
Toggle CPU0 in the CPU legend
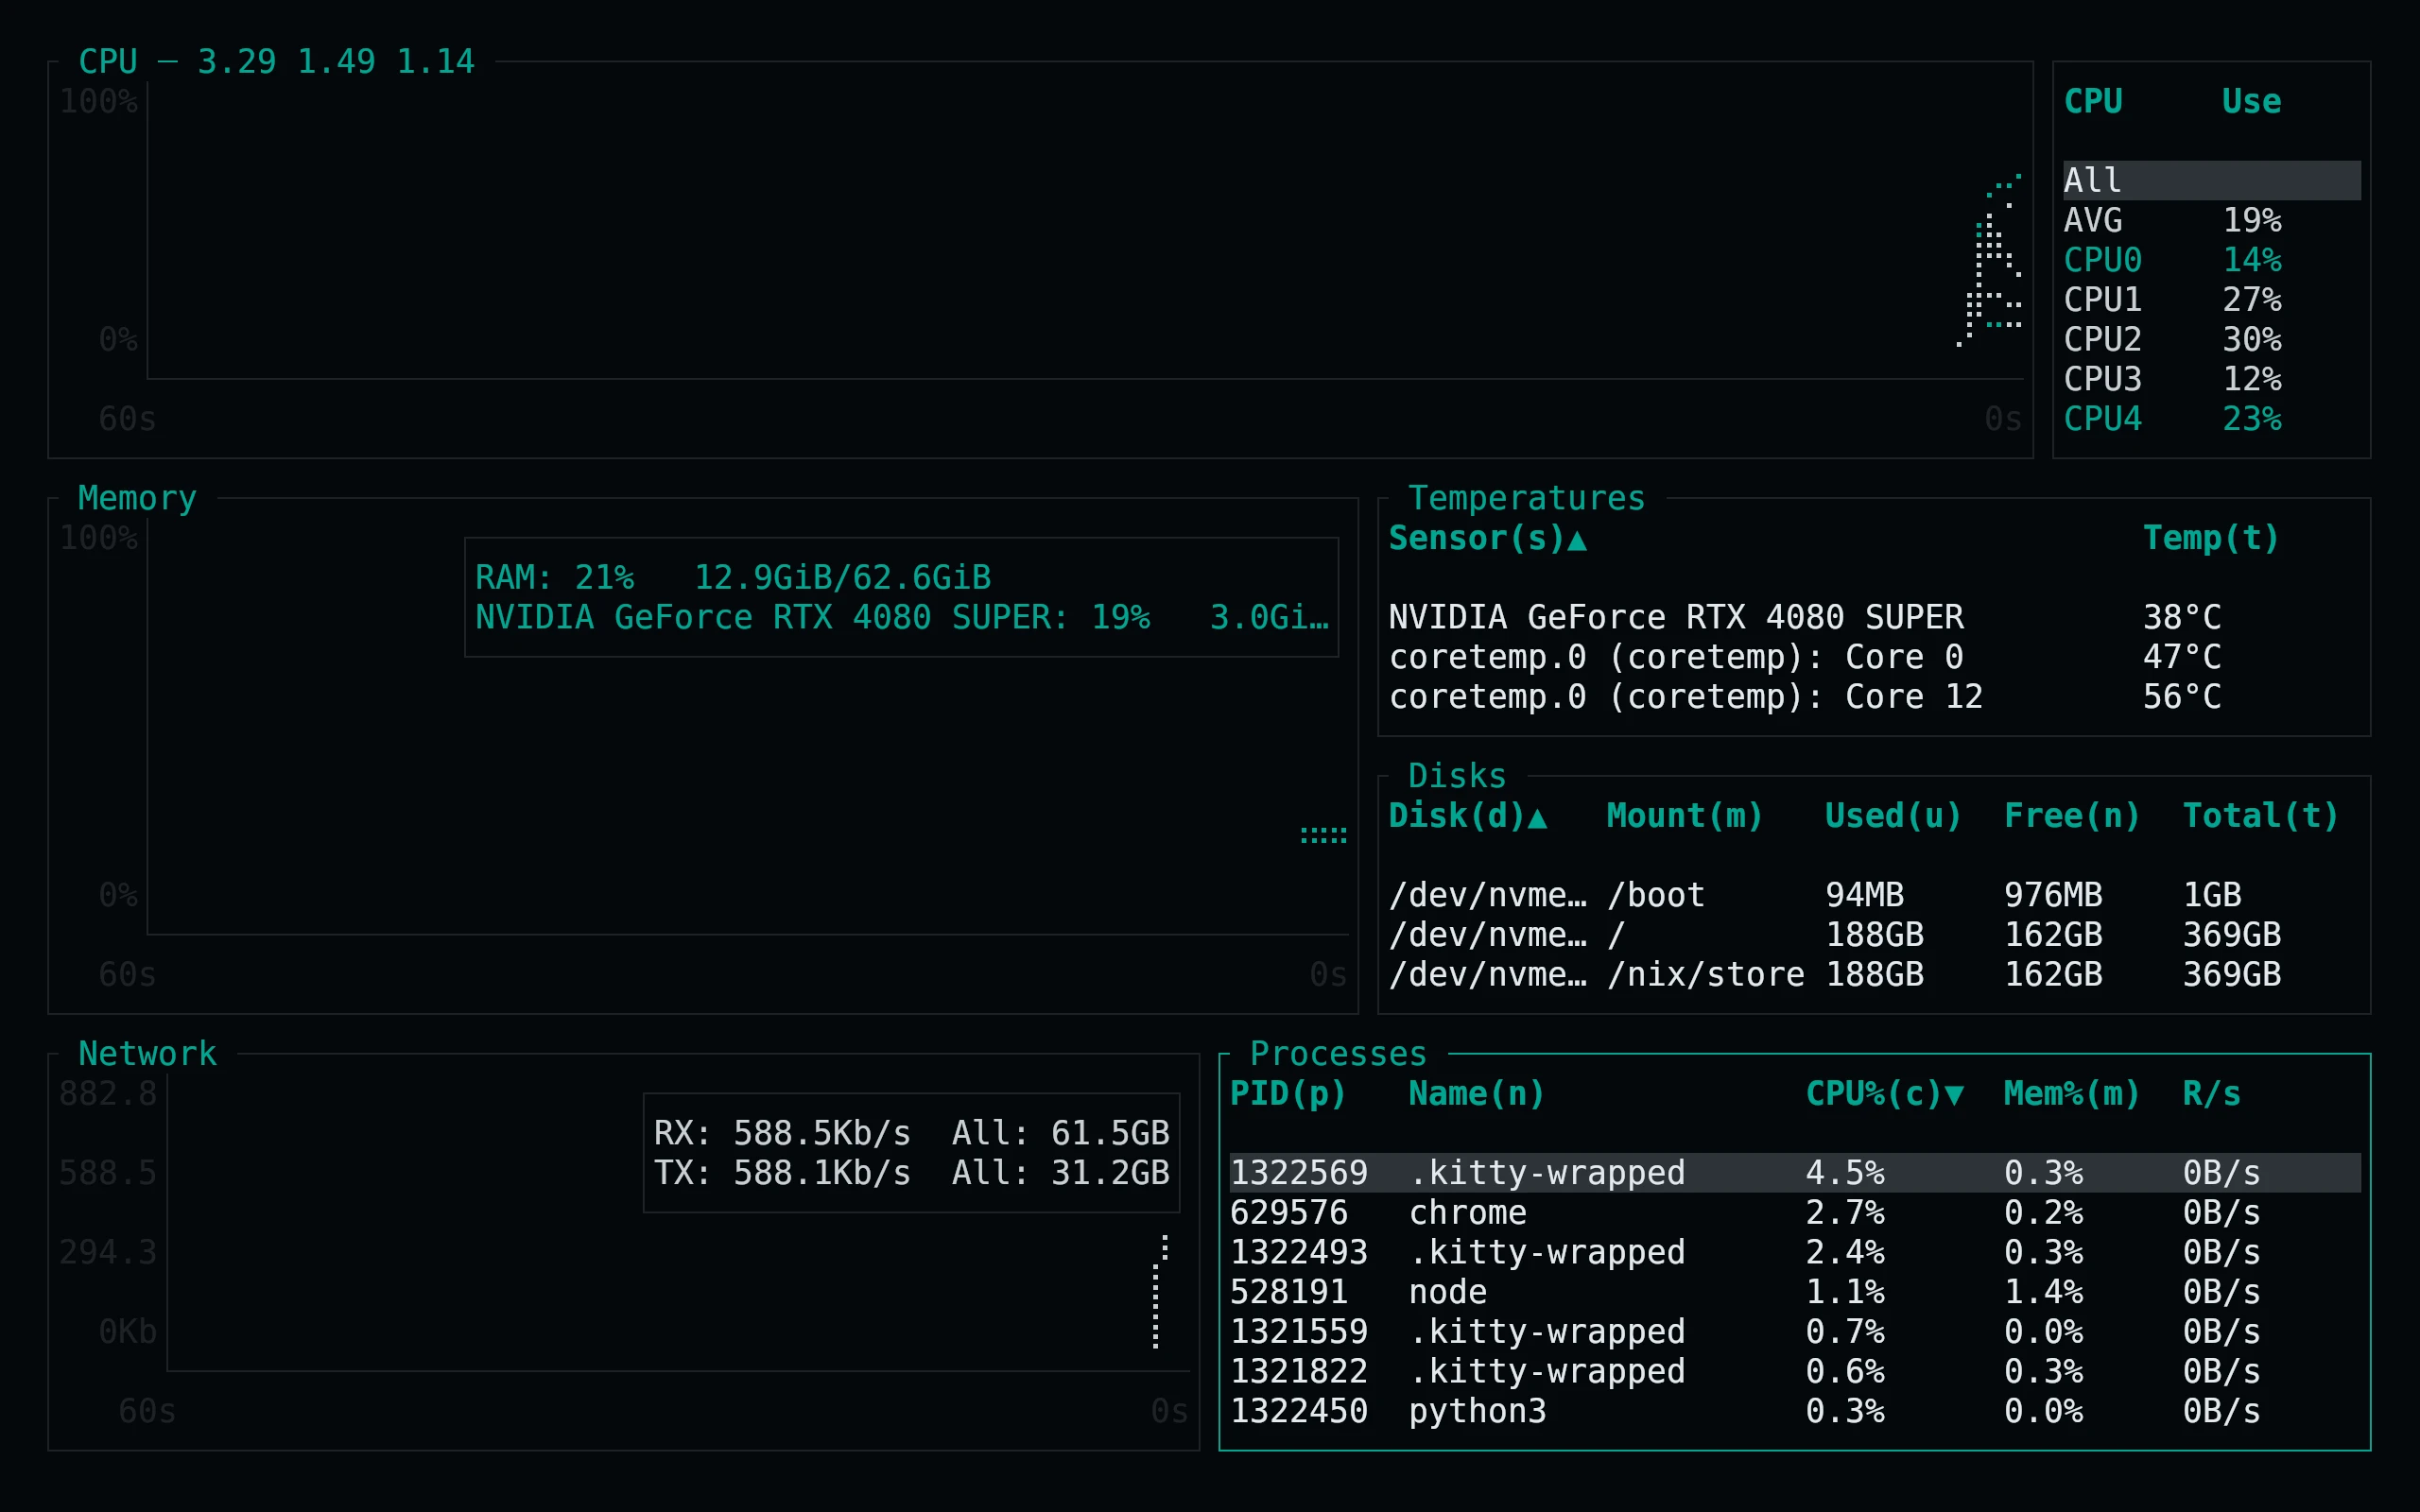[x=2212, y=260]
